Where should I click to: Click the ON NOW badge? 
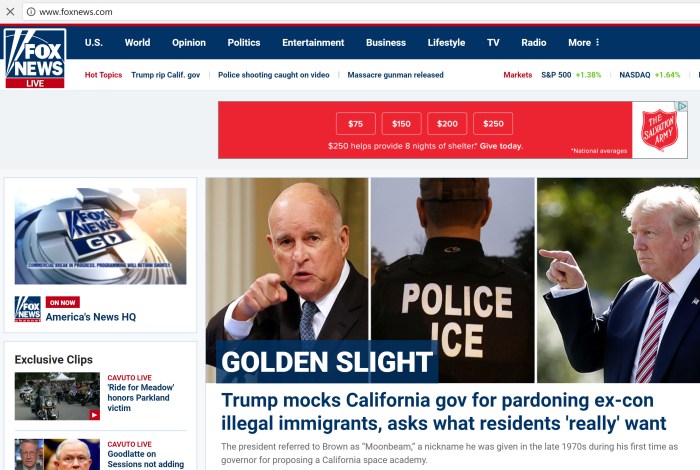(x=62, y=302)
